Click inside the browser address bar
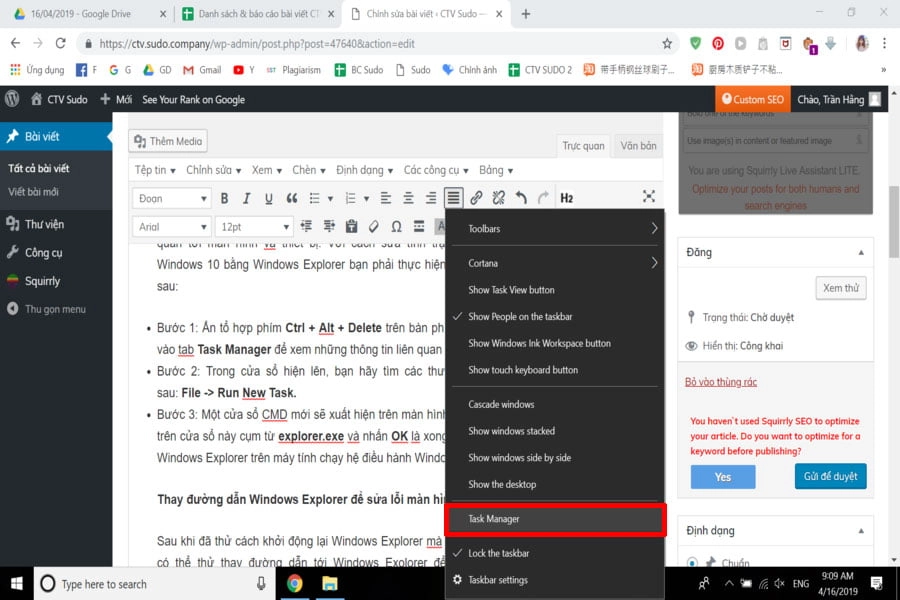Viewport: 900px width, 600px height. 300,44
